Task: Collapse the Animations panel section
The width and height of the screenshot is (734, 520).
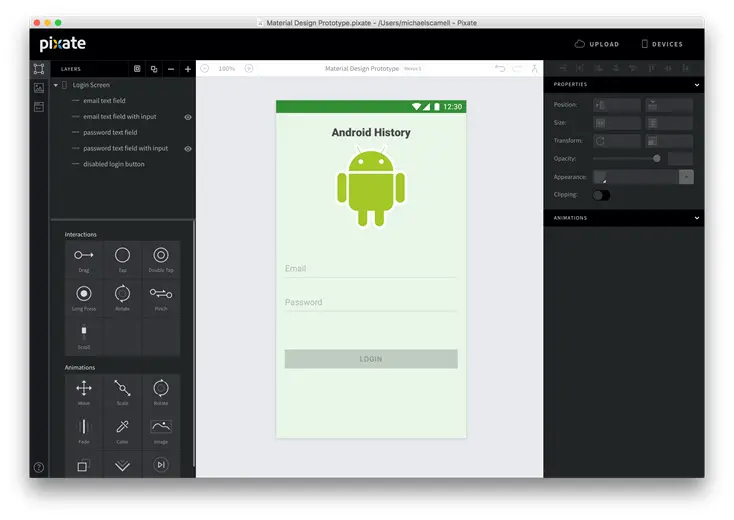Action: pos(697,218)
